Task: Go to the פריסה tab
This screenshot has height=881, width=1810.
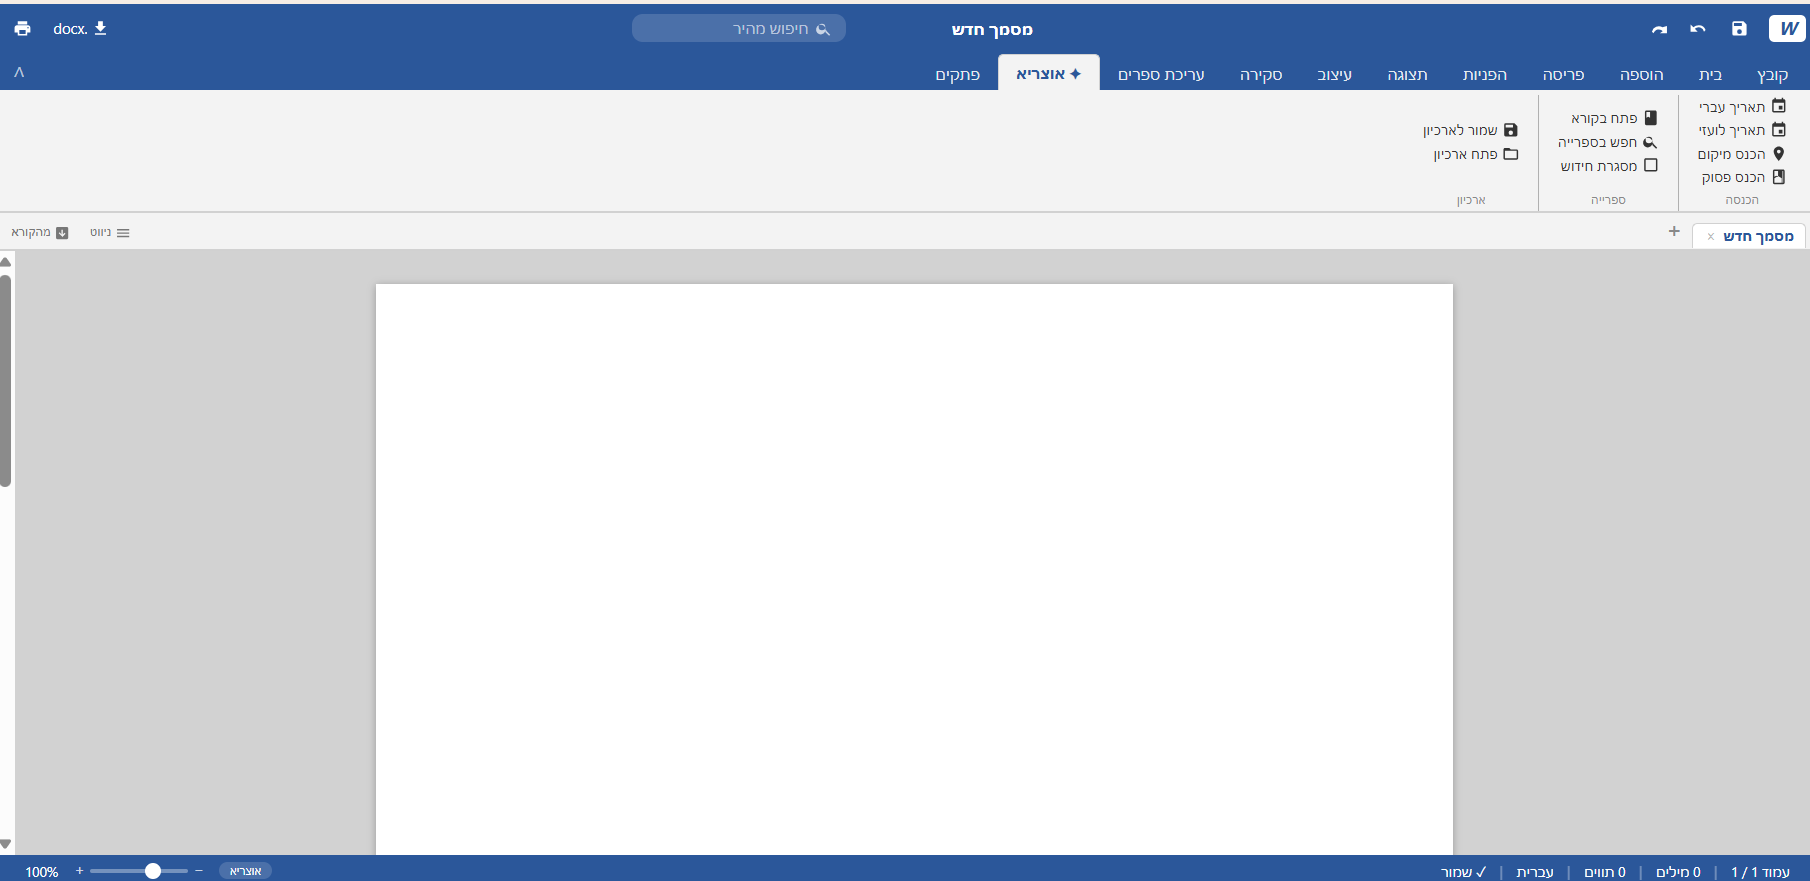Action: click(1564, 74)
